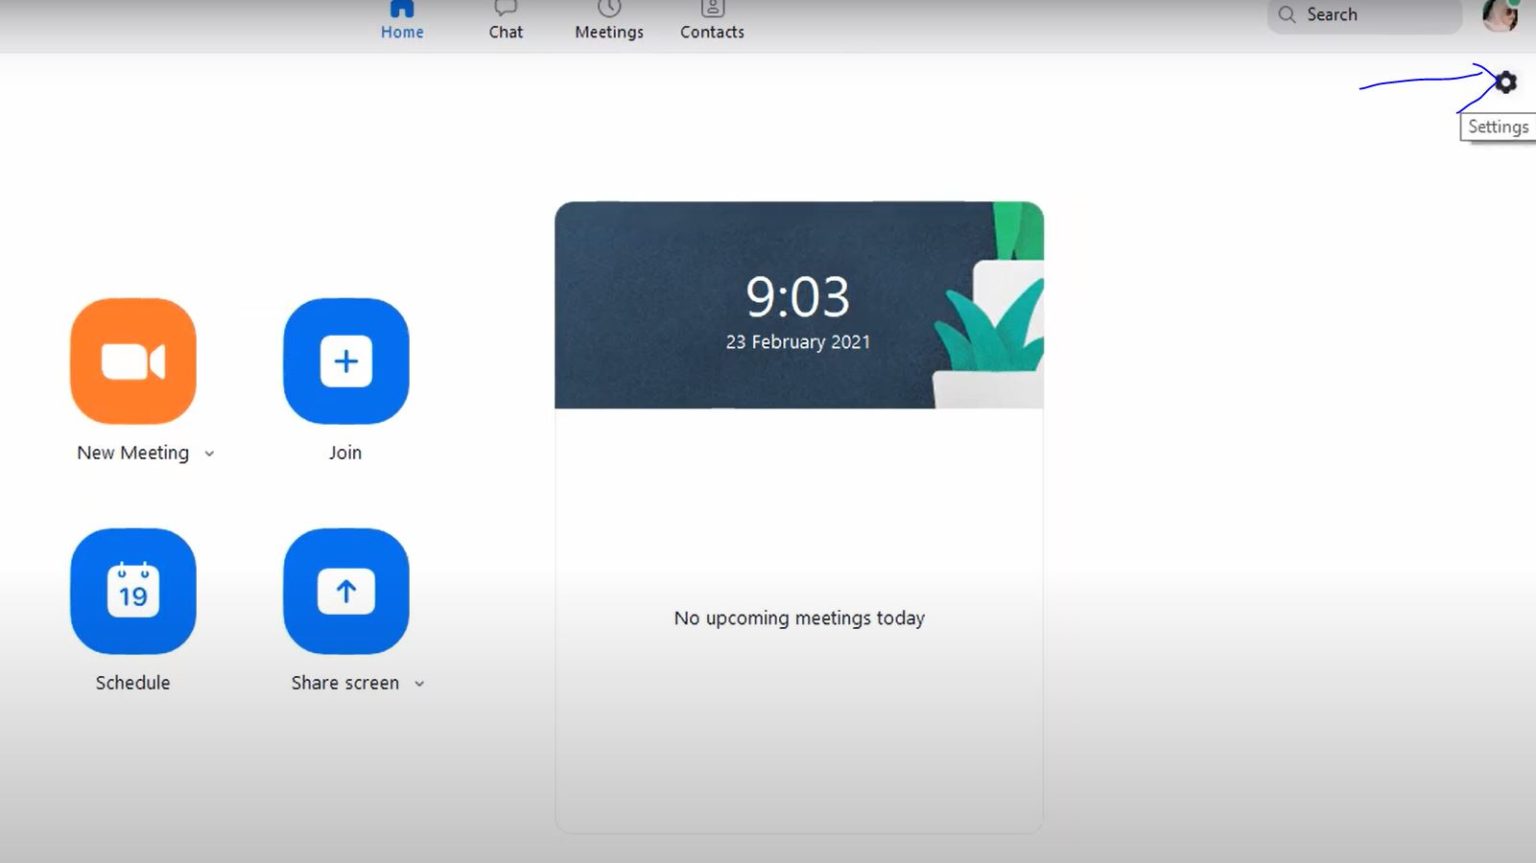Screen dimensions: 1536x863
Task: Open the Share screen options dropdown
Action: pos(419,683)
